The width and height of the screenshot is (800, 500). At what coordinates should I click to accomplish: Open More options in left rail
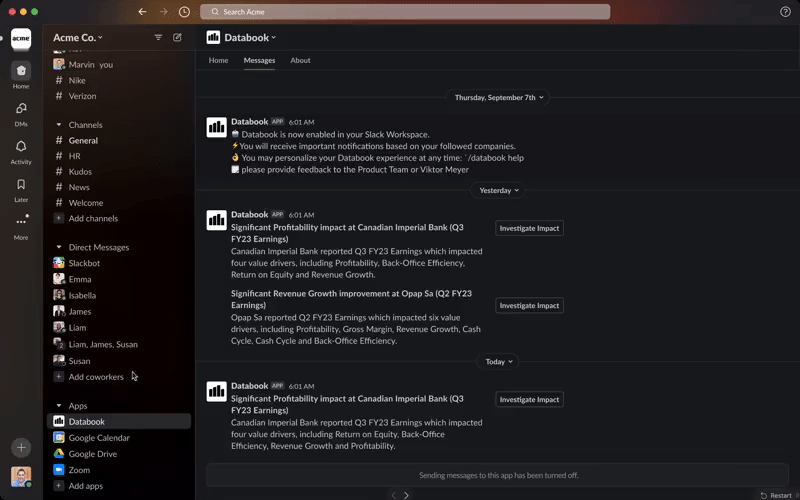[21, 227]
